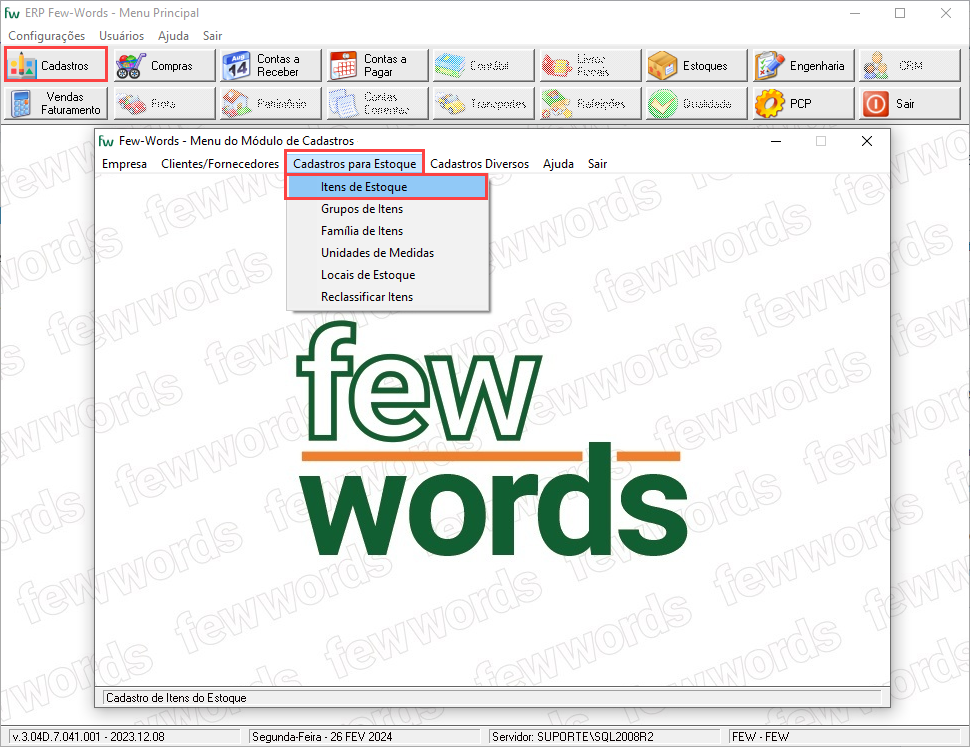
Task: Open Contas a Receber module
Action: (270, 66)
